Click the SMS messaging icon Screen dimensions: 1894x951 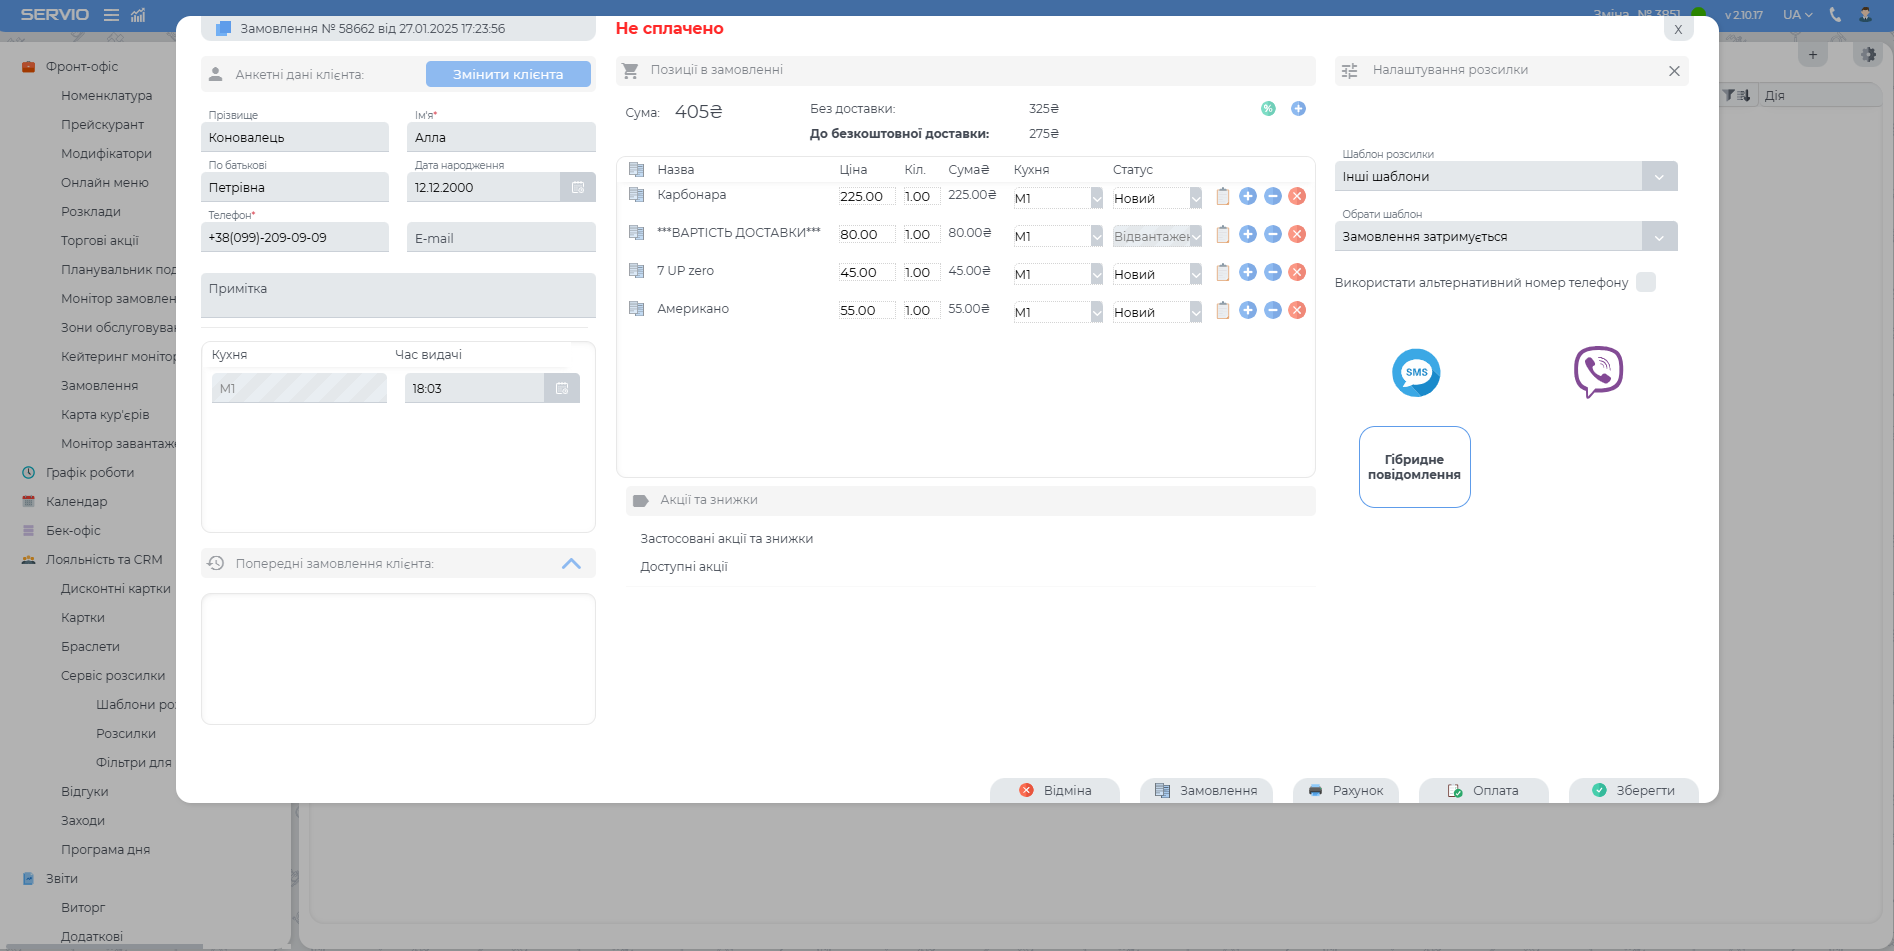coord(1416,373)
